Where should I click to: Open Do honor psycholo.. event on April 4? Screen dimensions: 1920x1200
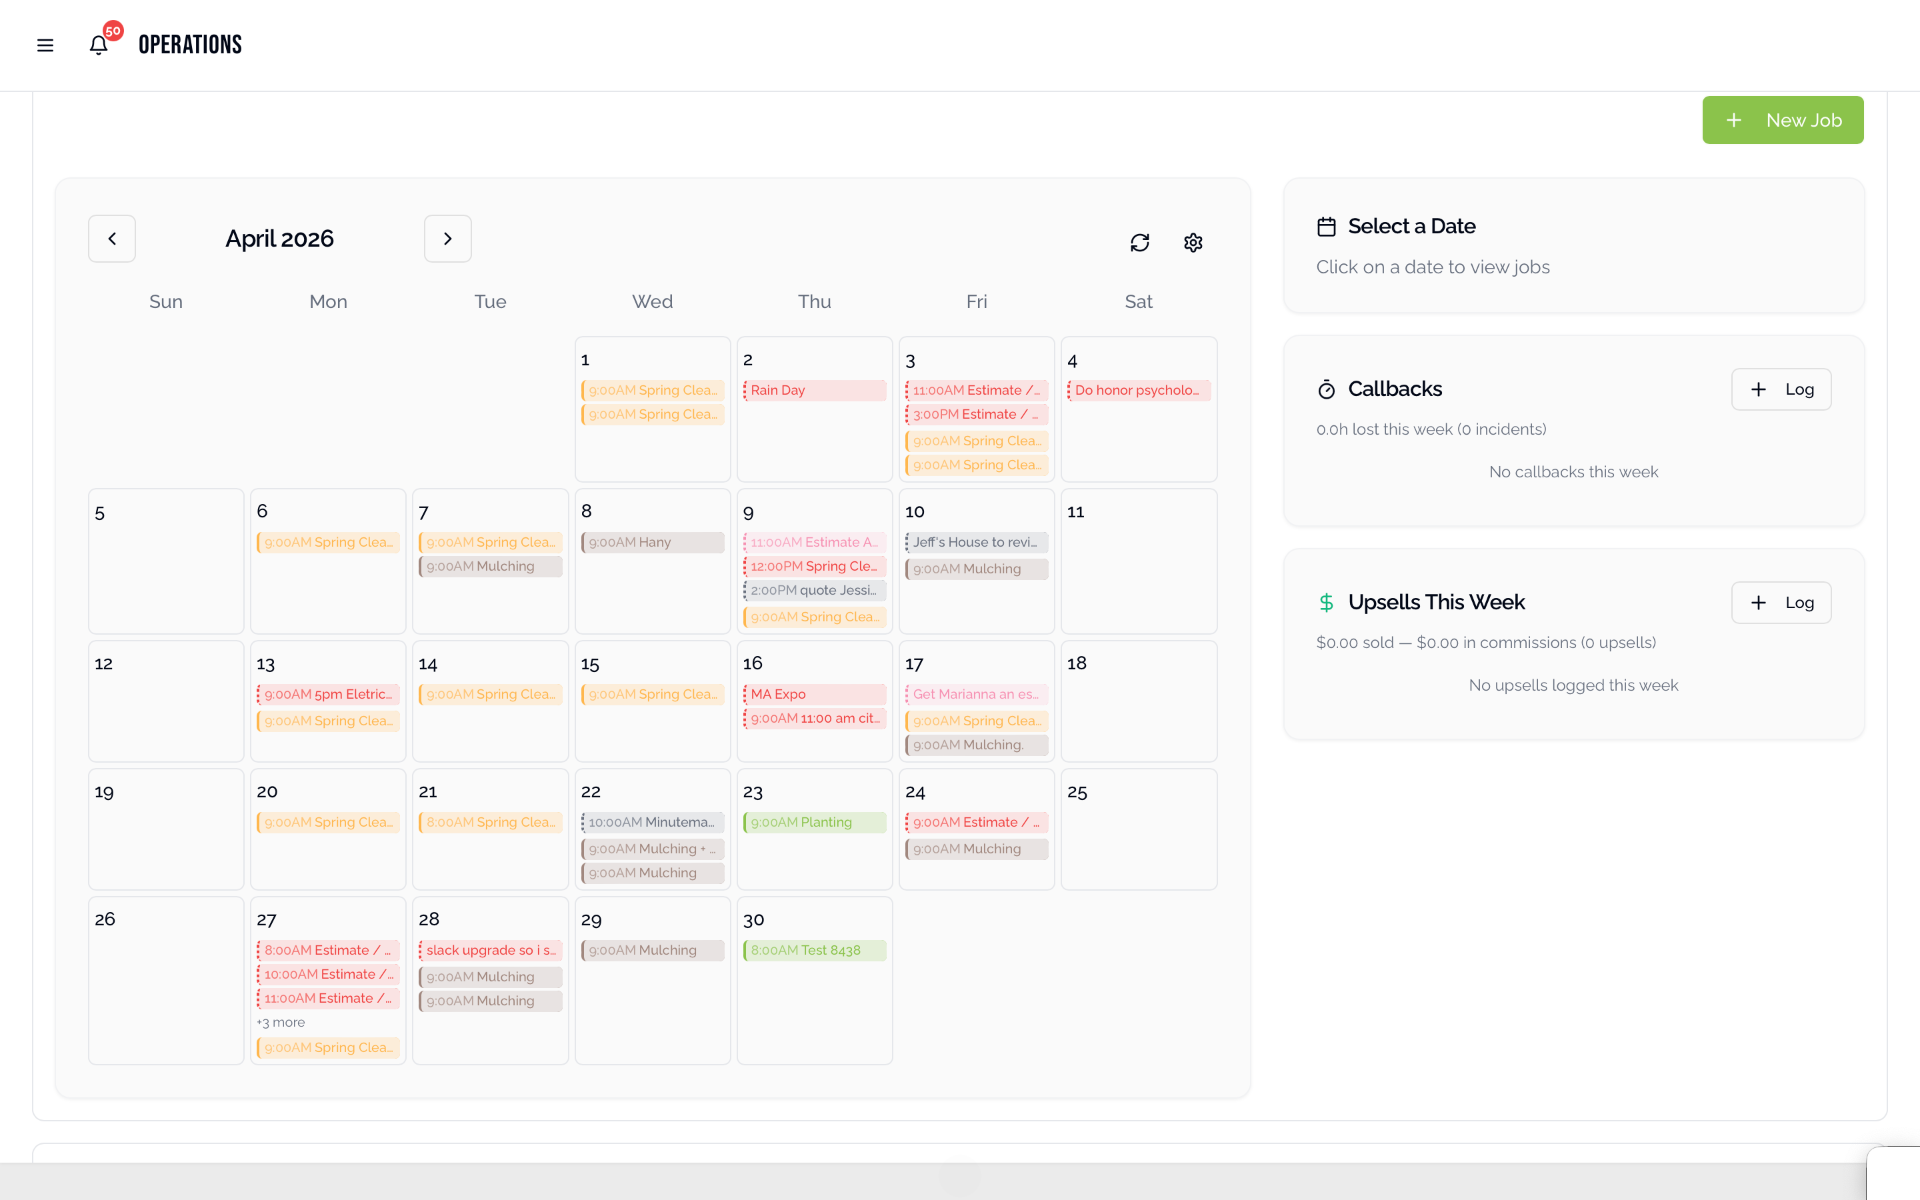tap(1139, 390)
